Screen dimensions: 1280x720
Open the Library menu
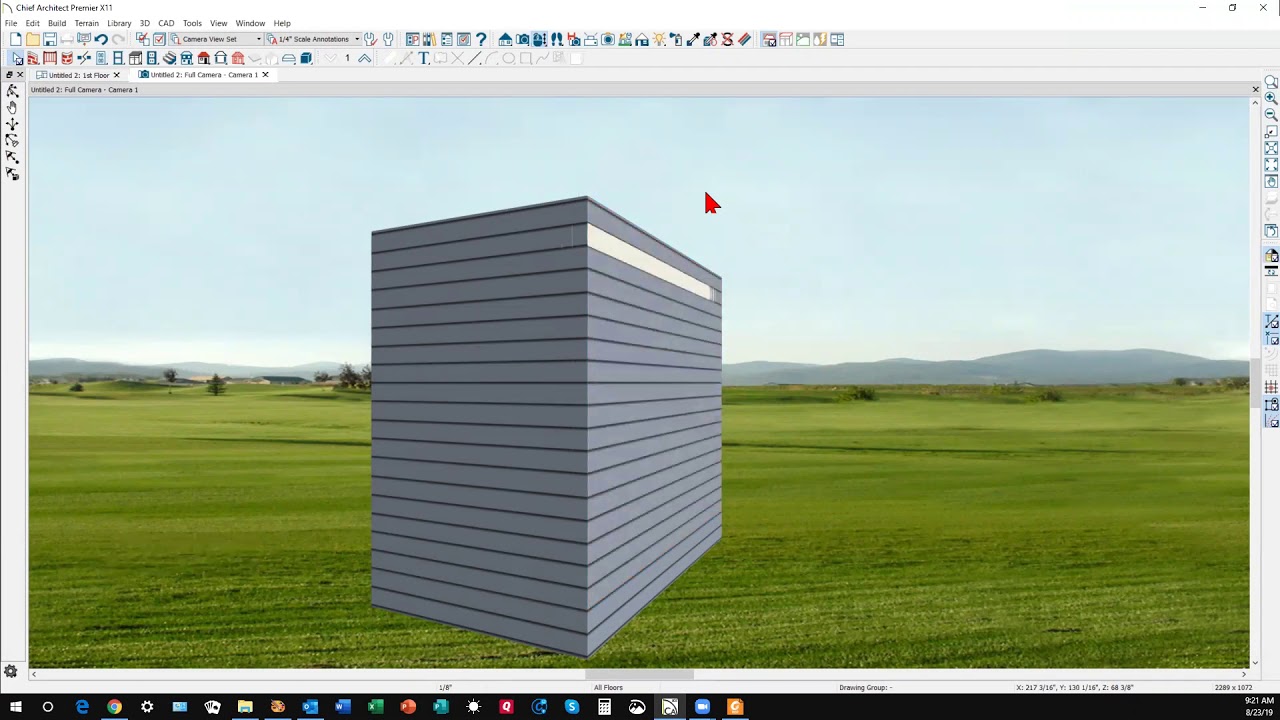(119, 23)
